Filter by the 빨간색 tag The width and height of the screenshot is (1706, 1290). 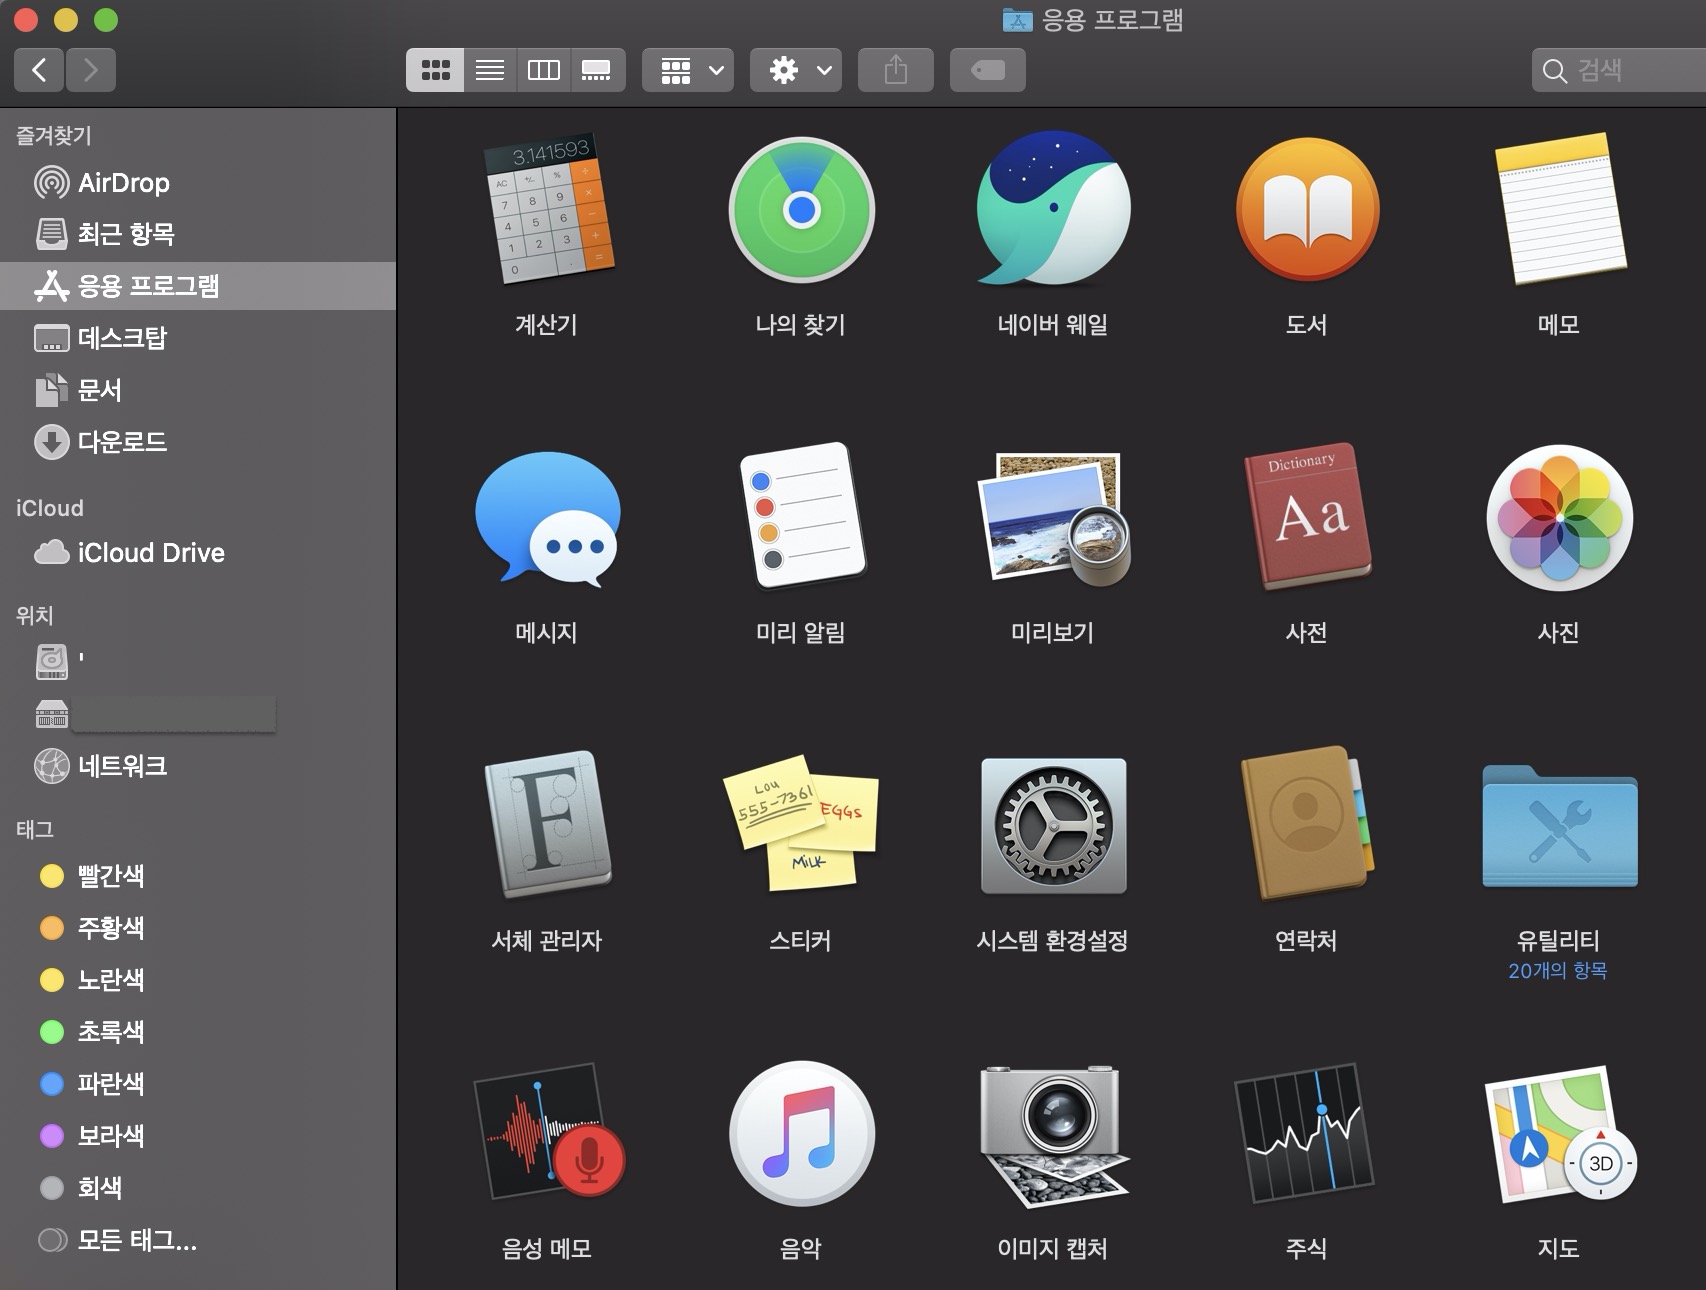point(198,876)
